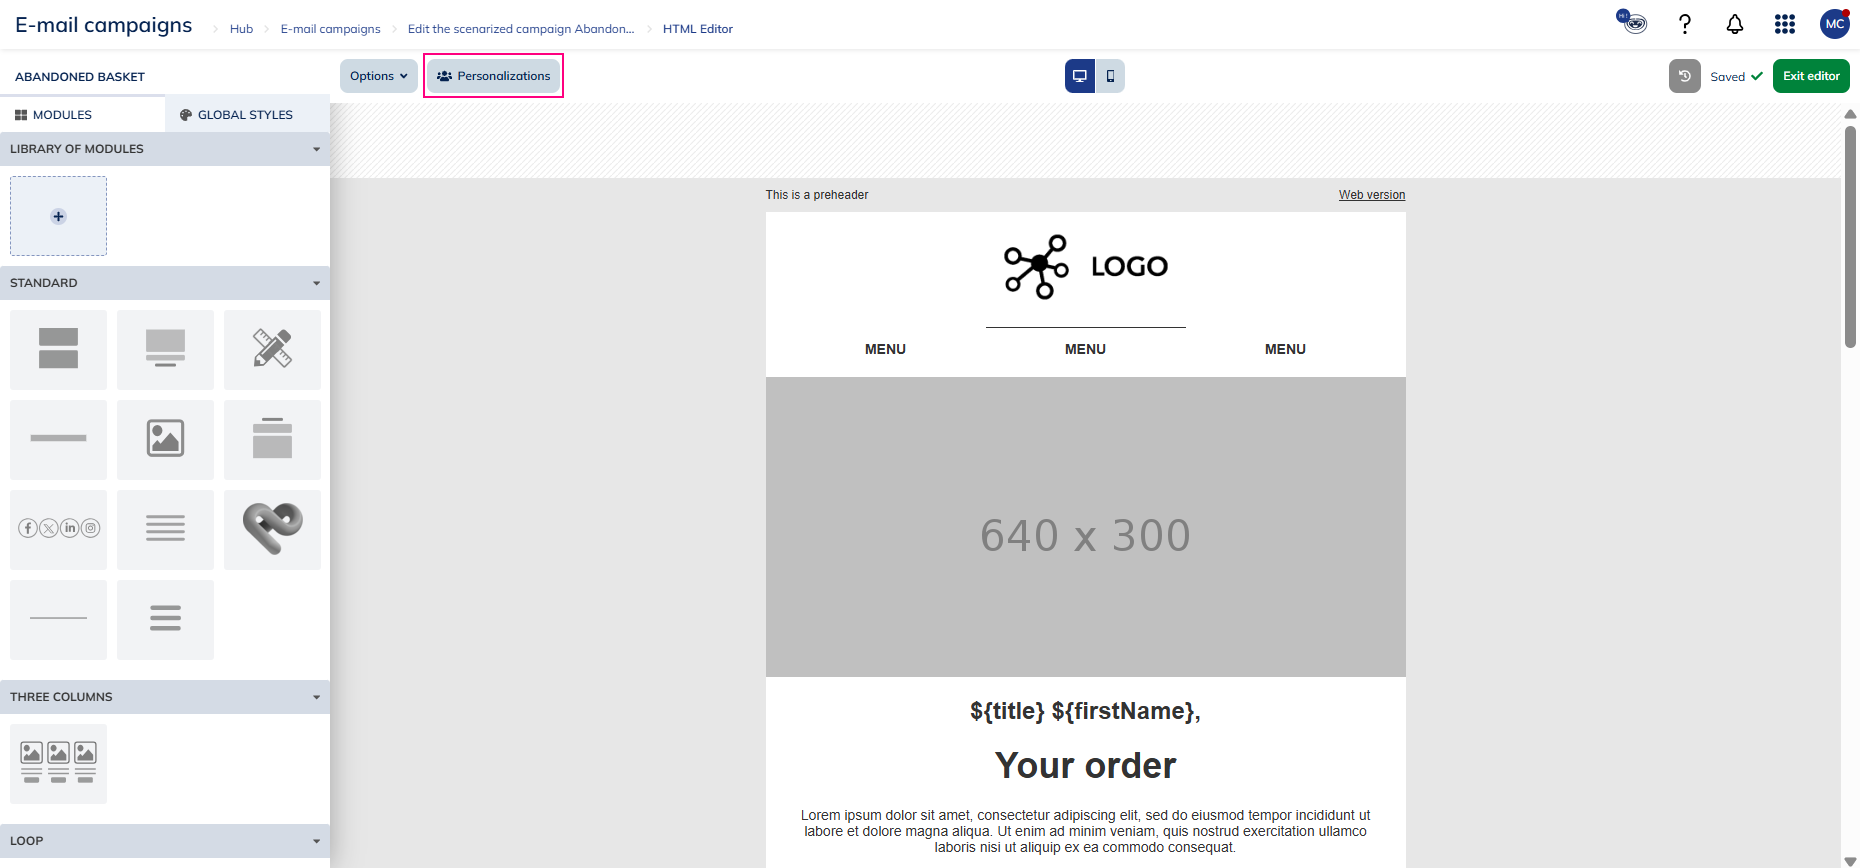Image resolution: width=1860 pixels, height=868 pixels.
Task: Select the three-column images module
Action: point(59,764)
